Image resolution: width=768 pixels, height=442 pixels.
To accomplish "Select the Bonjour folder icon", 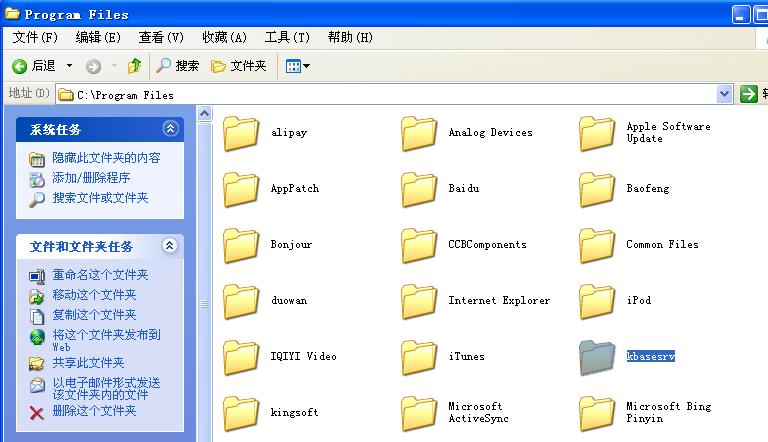I will pyautogui.click(x=240, y=245).
